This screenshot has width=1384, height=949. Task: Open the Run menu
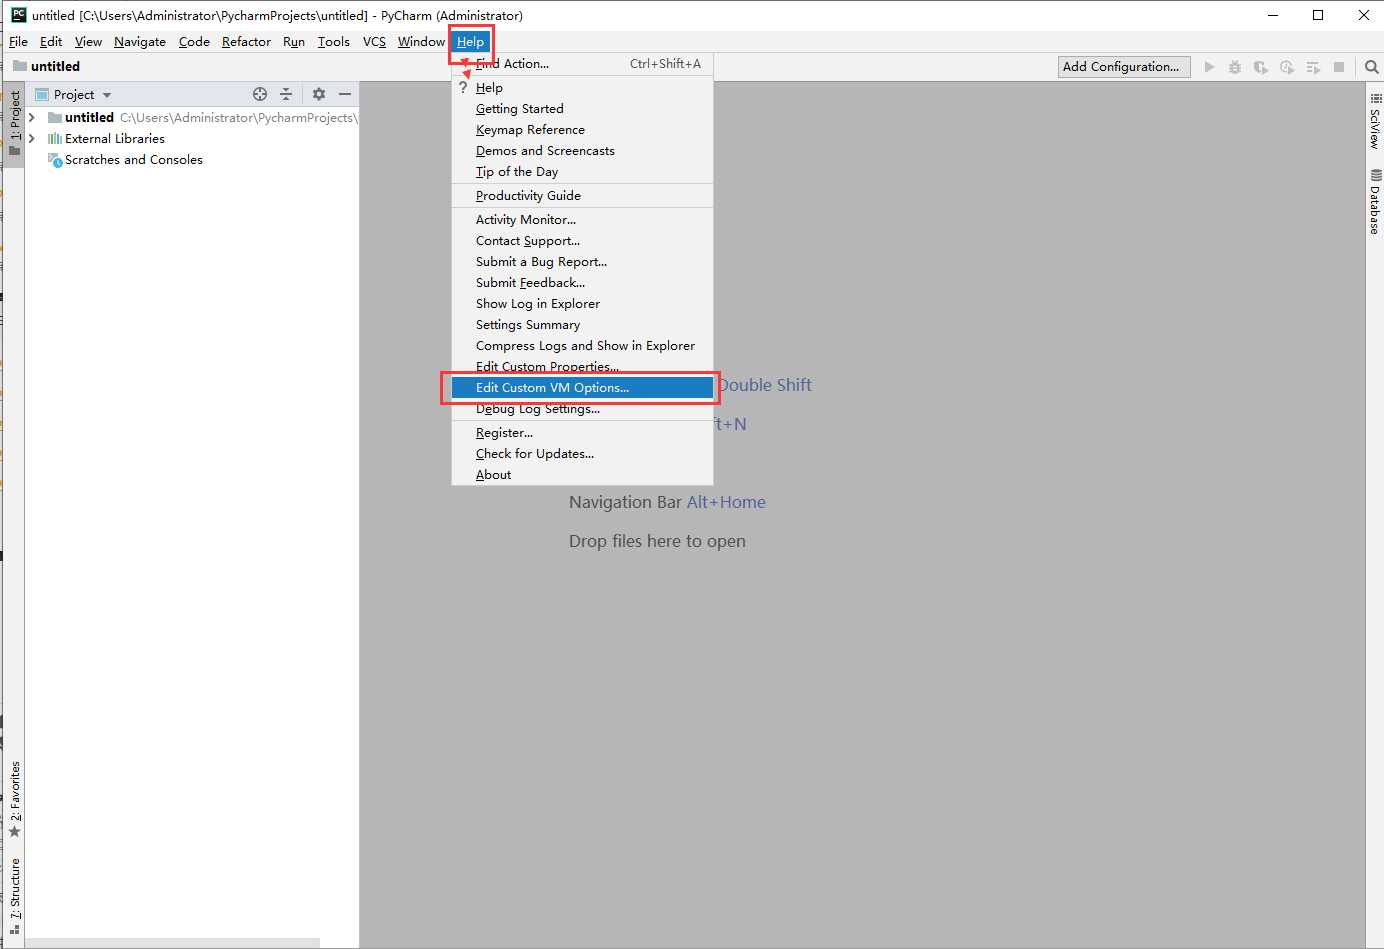294,41
